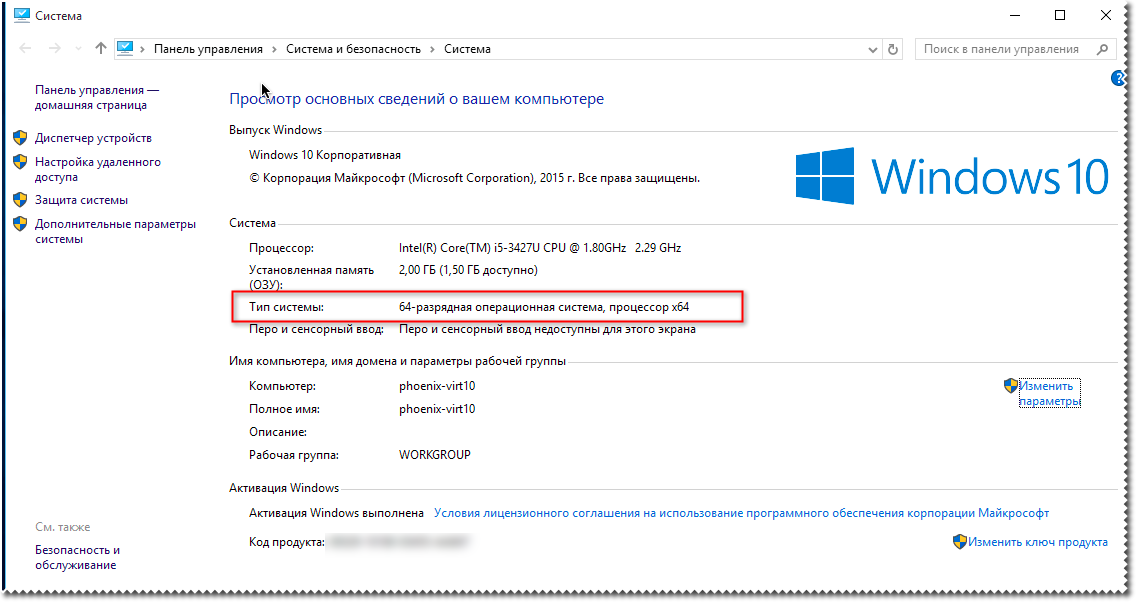Open help with the blue question mark icon

[1118, 78]
